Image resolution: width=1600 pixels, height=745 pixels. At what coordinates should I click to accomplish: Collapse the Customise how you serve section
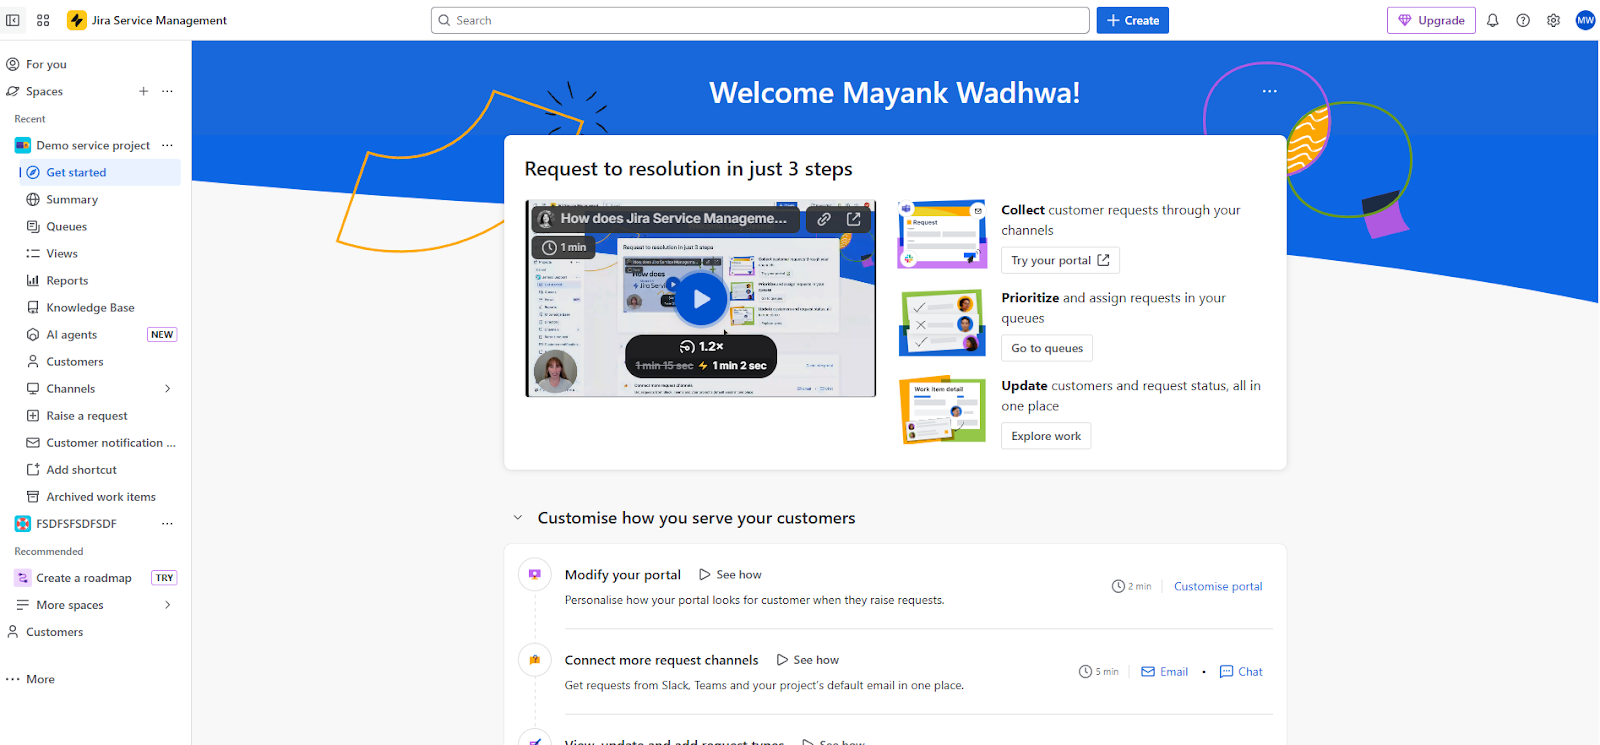pyautogui.click(x=517, y=518)
